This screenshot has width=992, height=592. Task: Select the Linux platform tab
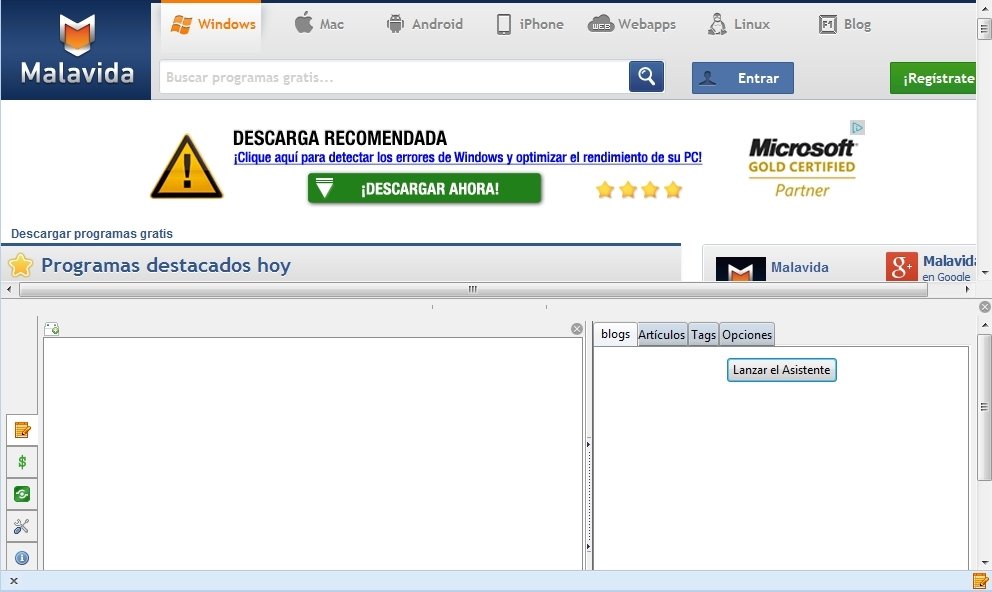click(x=738, y=24)
